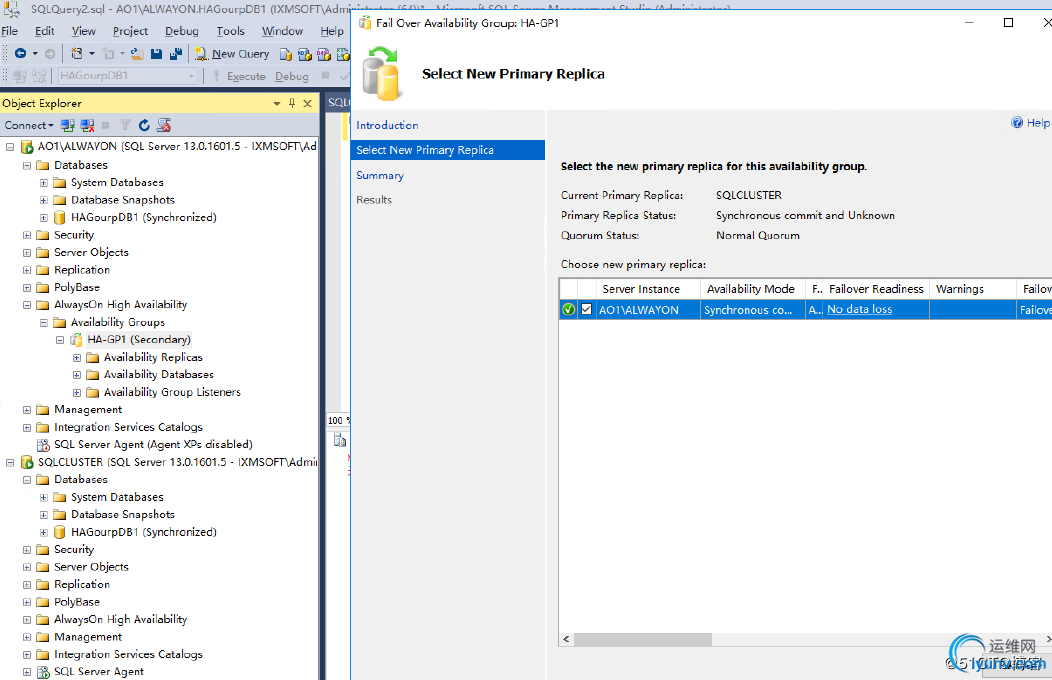The width and height of the screenshot is (1052, 680).
Task: Click the stop square icon beside Debug
Action: pyautogui.click(x=325, y=75)
